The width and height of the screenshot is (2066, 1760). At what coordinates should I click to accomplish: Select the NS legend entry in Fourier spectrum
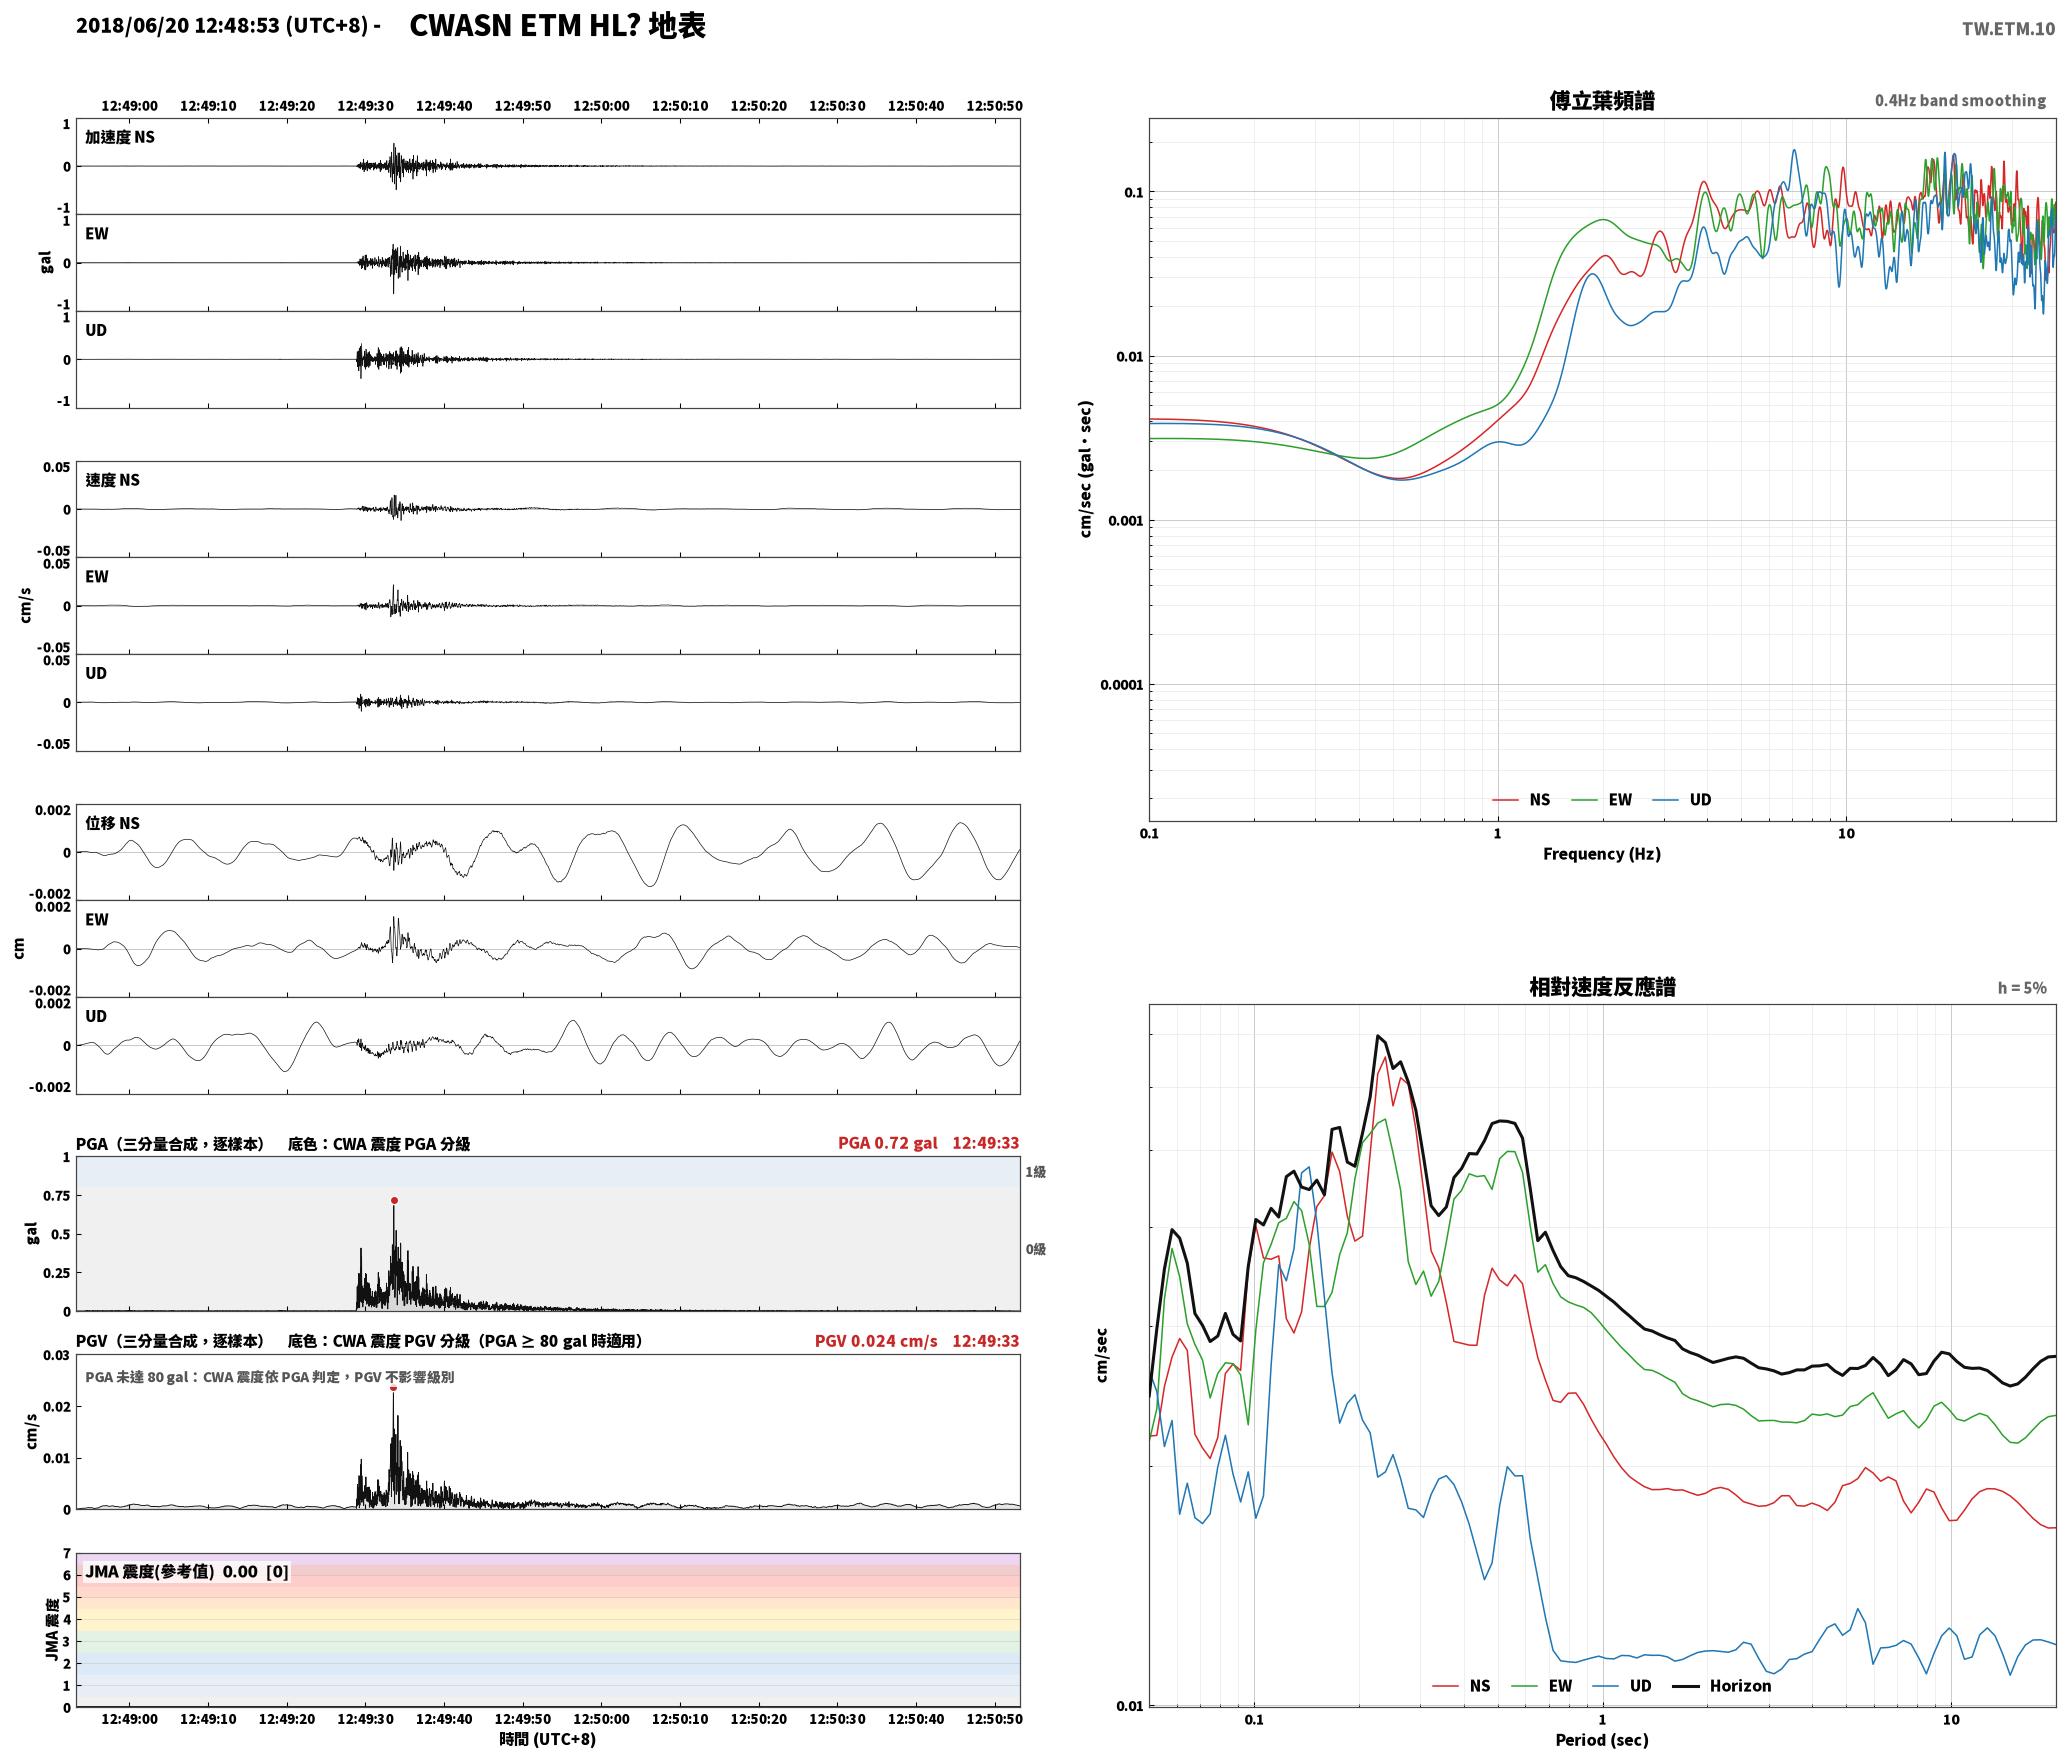point(1521,799)
